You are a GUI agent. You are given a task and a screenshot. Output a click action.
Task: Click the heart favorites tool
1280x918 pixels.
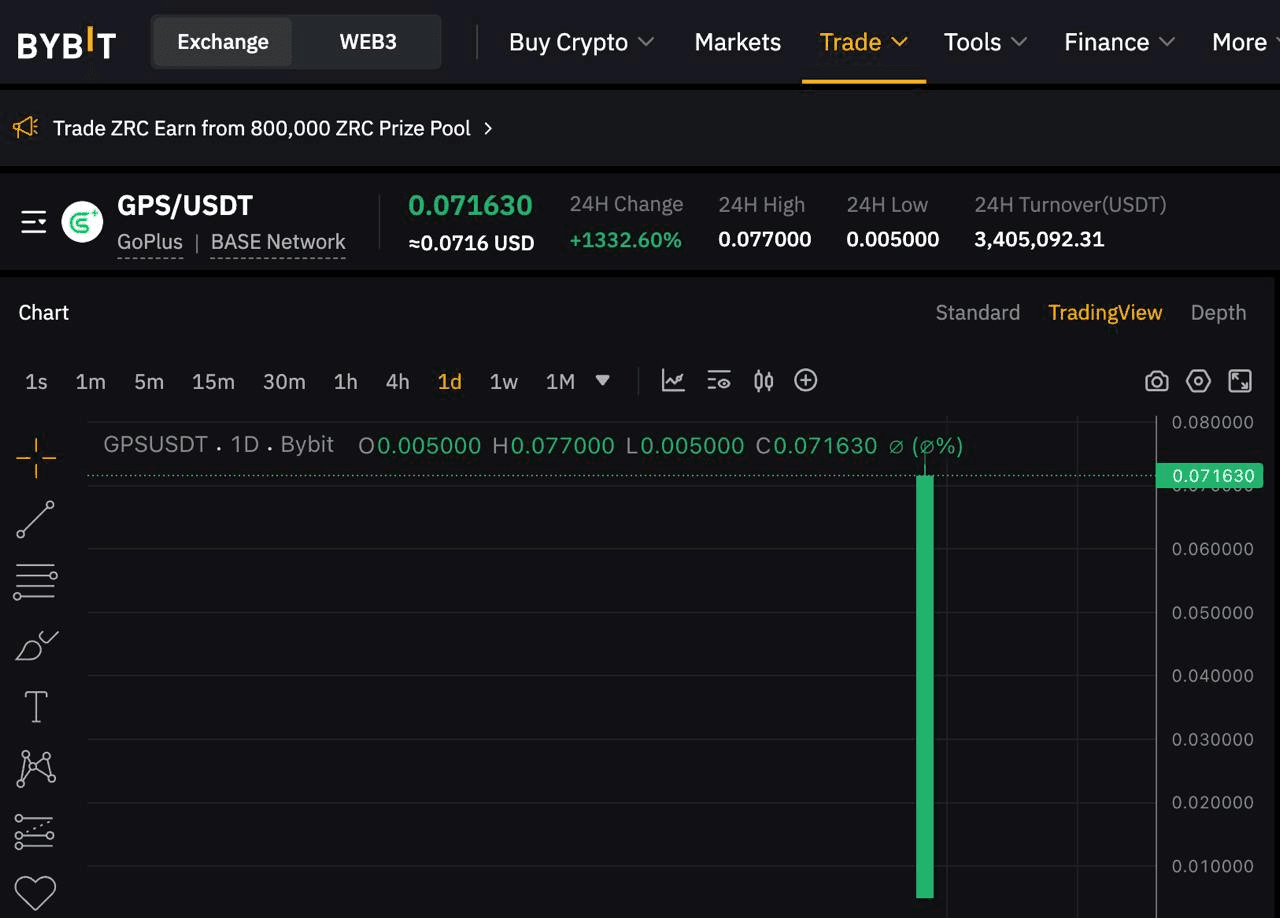coord(35,892)
